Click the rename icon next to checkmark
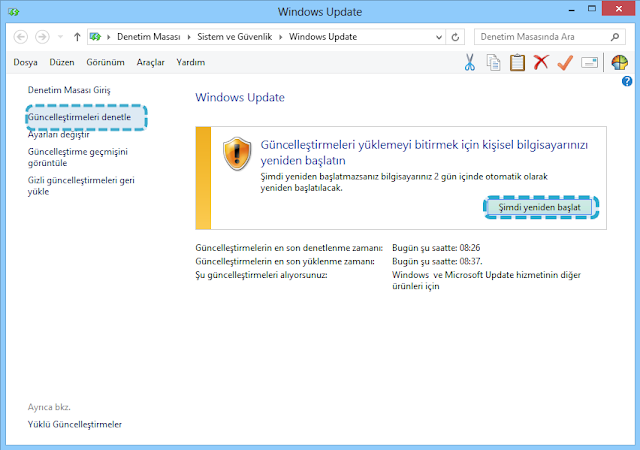This screenshot has height=450, width=640. [x=589, y=62]
